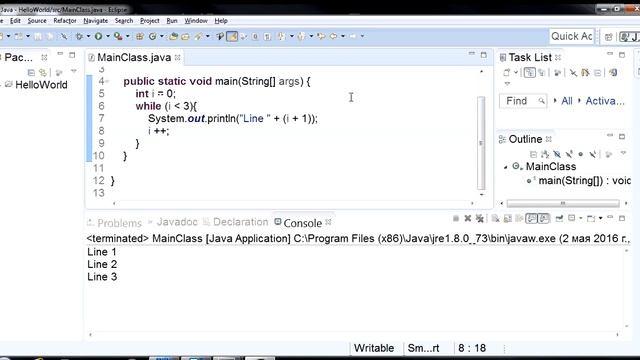
Task: Click the Open Type toolbar icon
Action: click(x=173, y=36)
